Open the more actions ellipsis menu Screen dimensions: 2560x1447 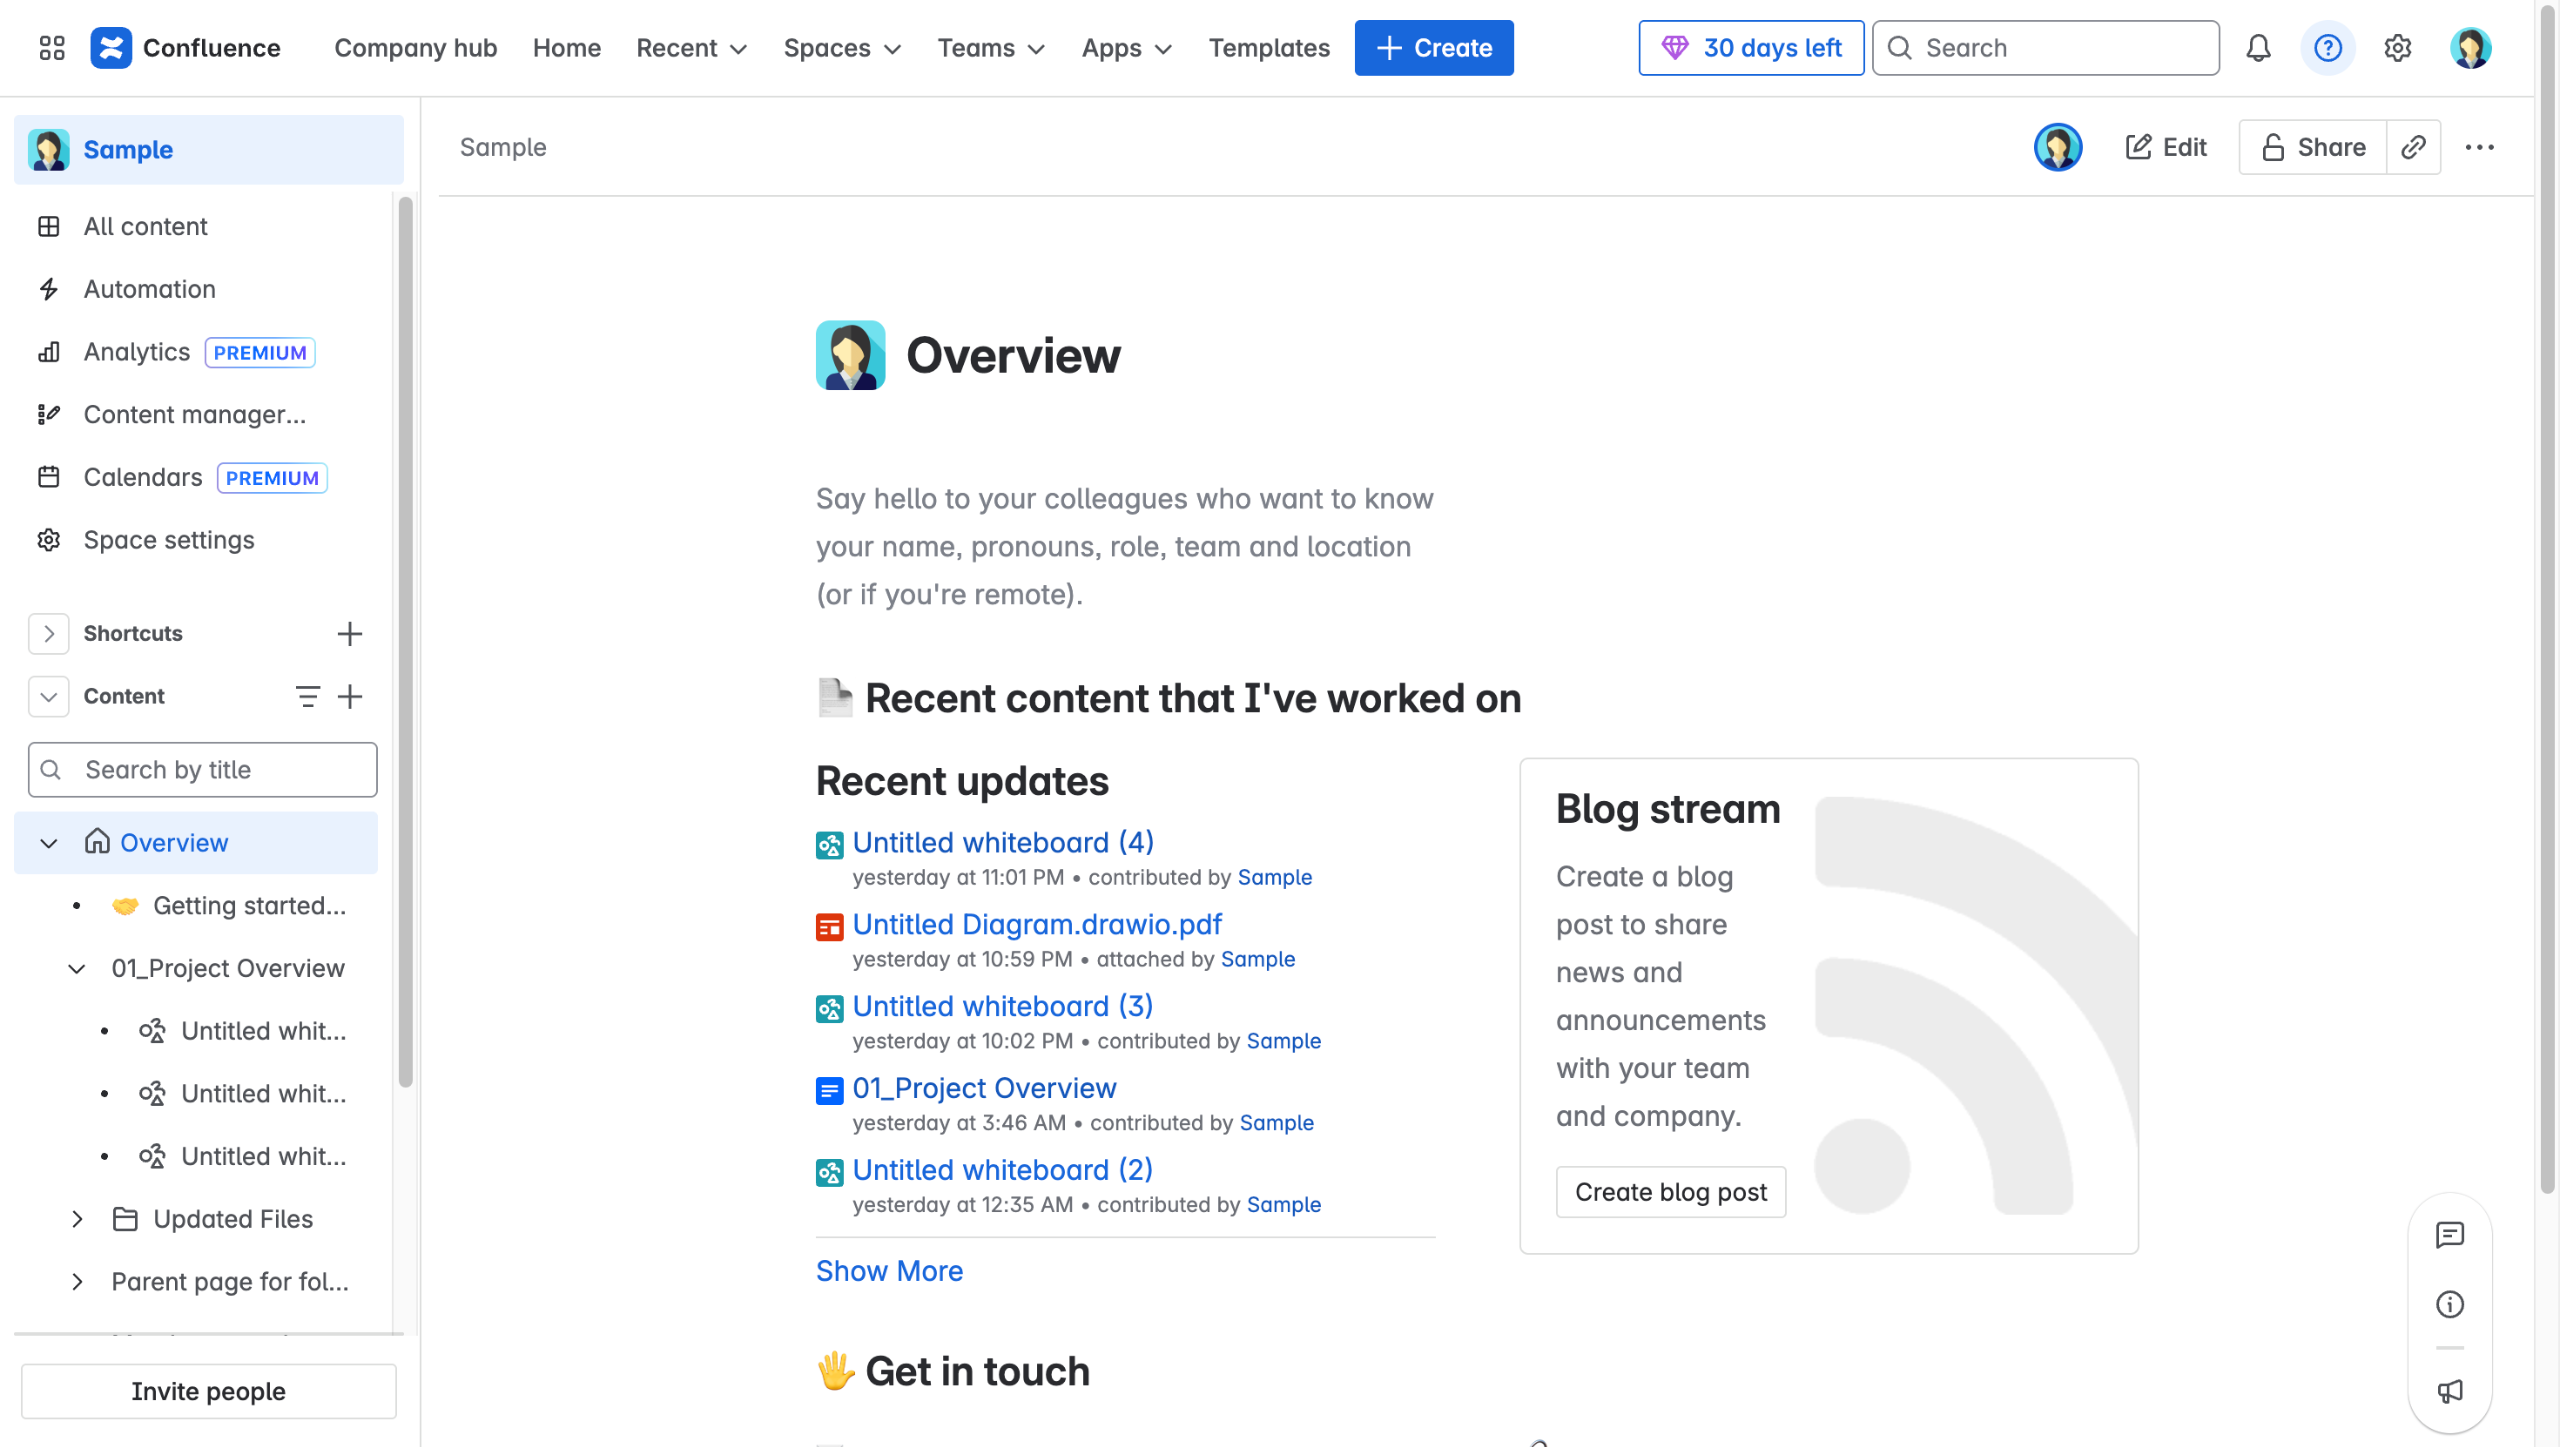click(x=2479, y=147)
